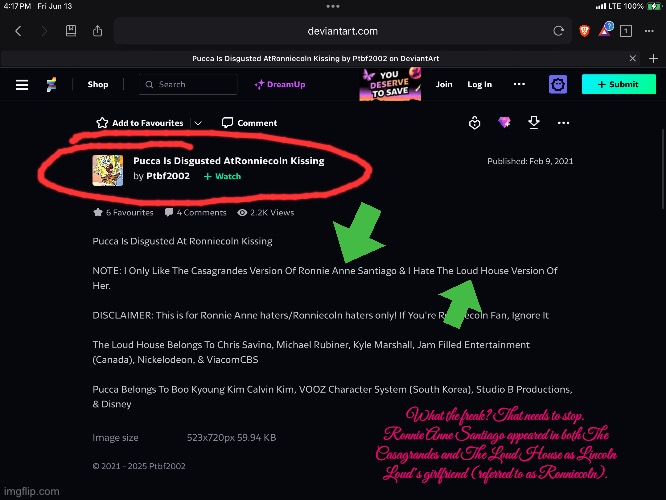The width and height of the screenshot is (666, 500).
Task: Click the 2.2K Views counter
Action: pos(266,212)
